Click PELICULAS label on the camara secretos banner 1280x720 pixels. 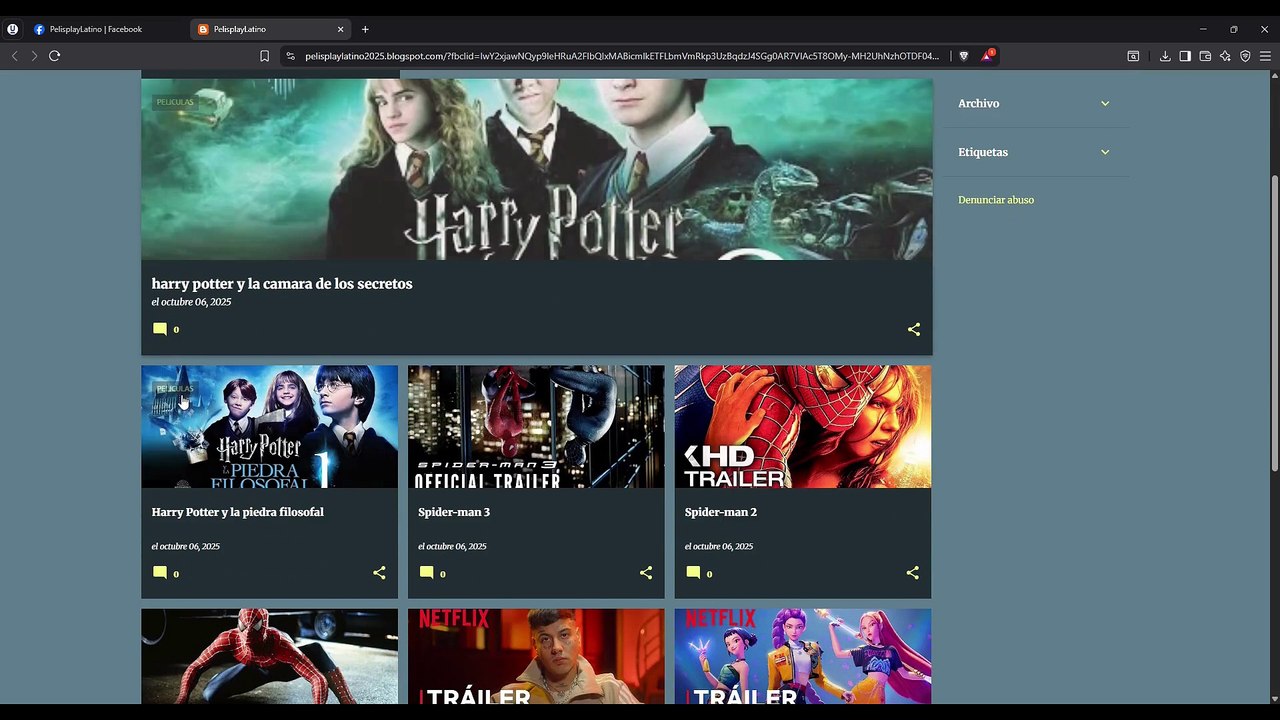(x=175, y=102)
